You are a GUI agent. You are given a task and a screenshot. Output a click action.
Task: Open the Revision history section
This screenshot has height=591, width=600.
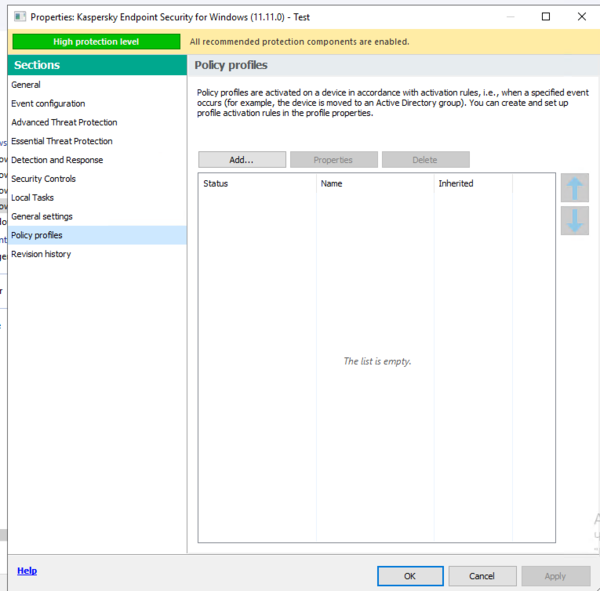tap(97, 254)
